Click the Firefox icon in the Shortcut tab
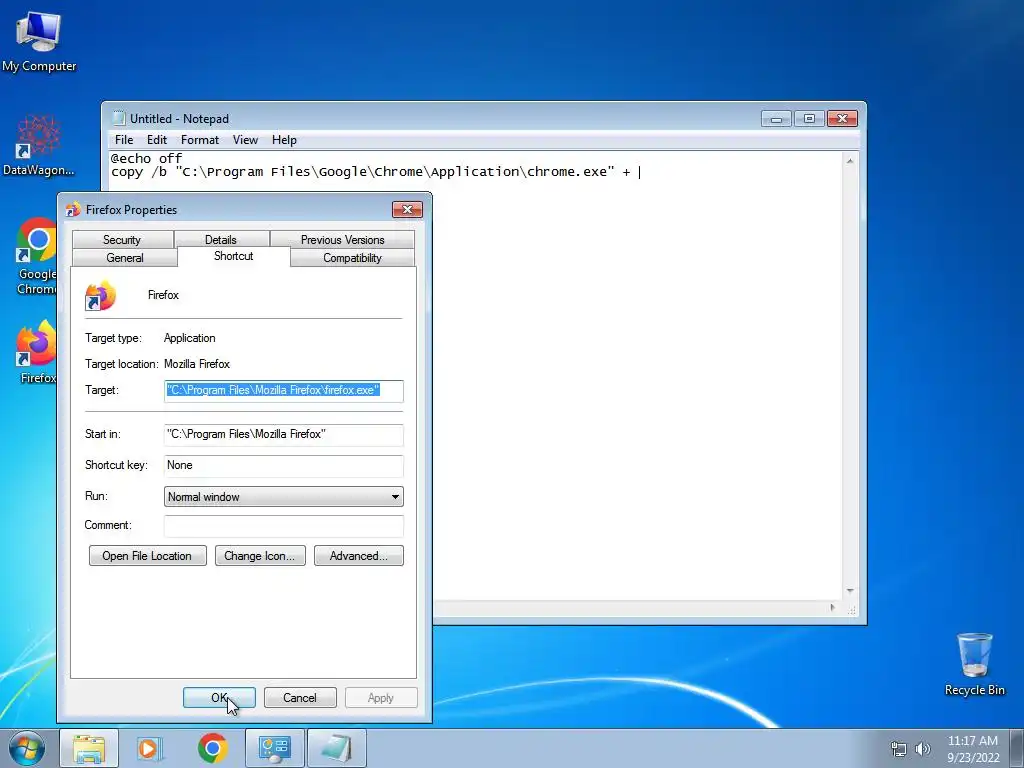The image size is (1024, 768). pyautogui.click(x=100, y=296)
